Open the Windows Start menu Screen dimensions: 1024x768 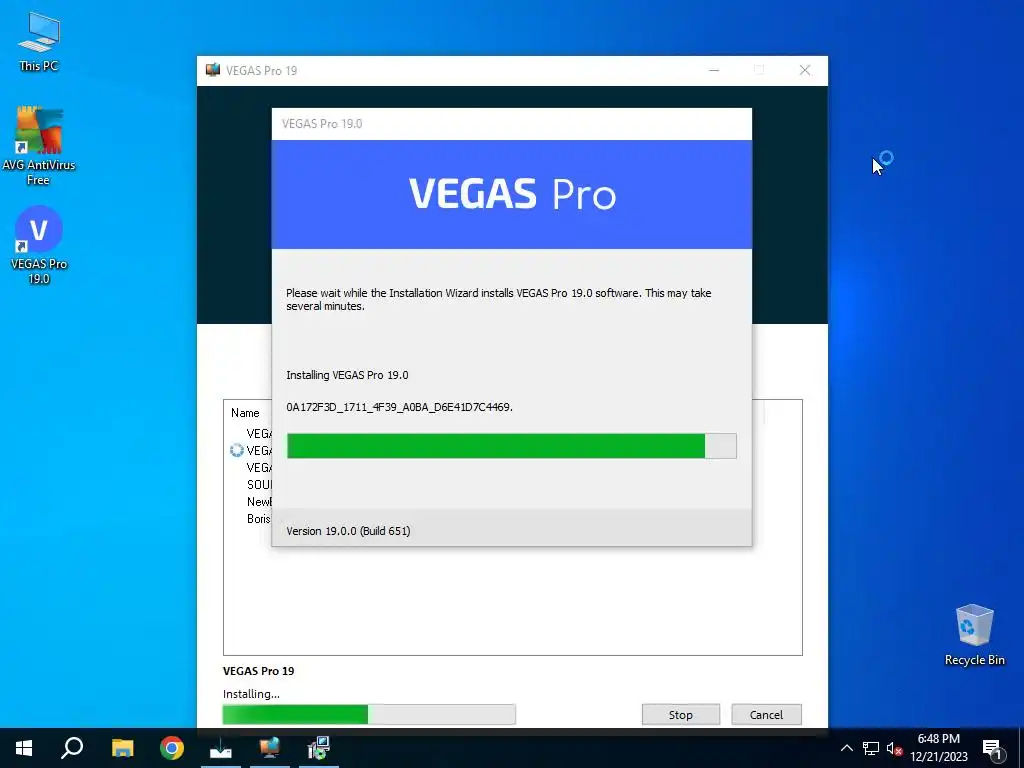(24, 748)
